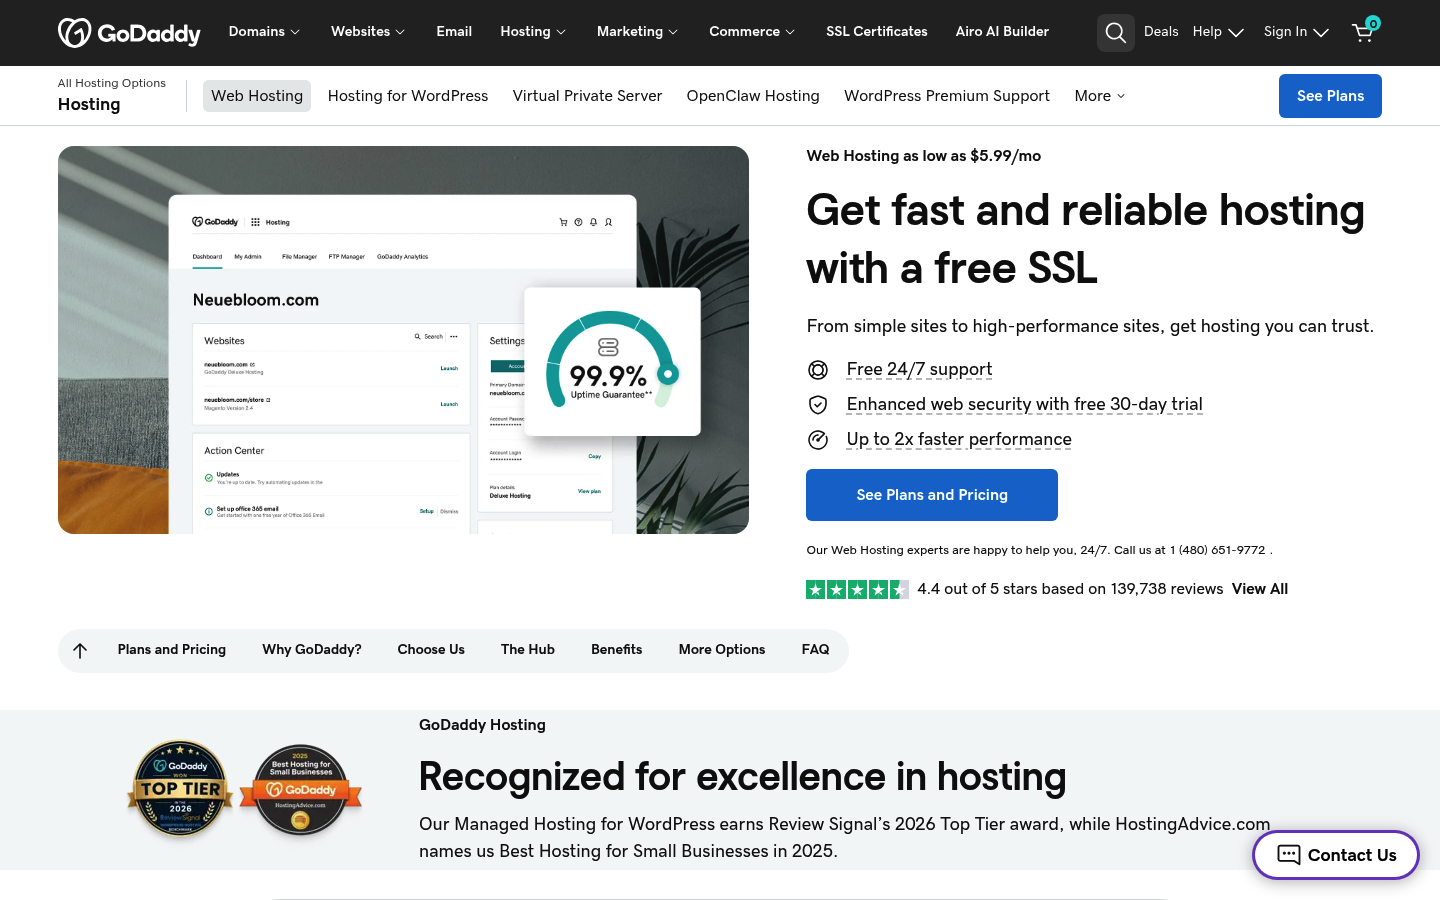This screenshot has height=900, width=1440.
Task: Expand the Commerce menu
Action: pyautogui.click(x=752, y=32)
